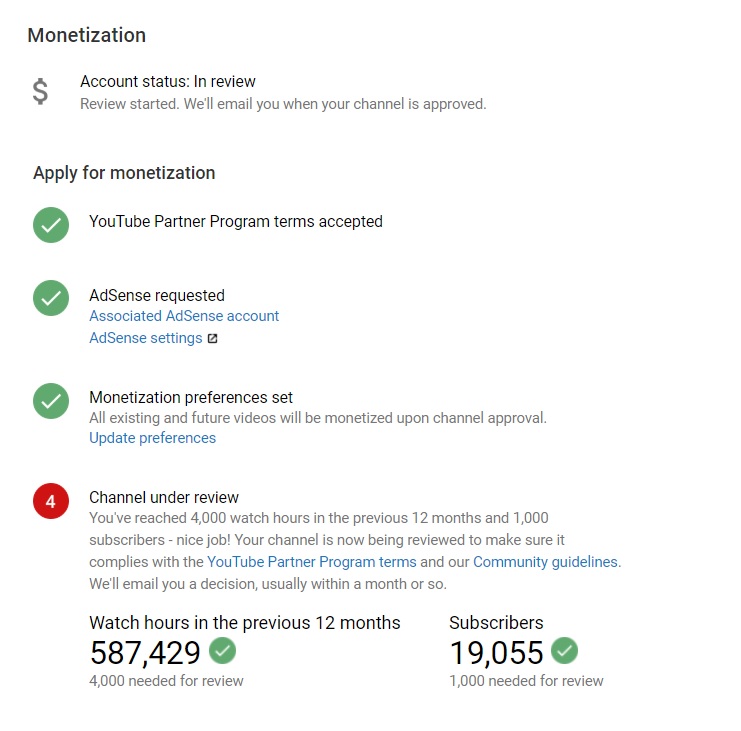Click green checkmark next to AdSense requested
The width and height of the screenshot is (741, 731).
51,298
